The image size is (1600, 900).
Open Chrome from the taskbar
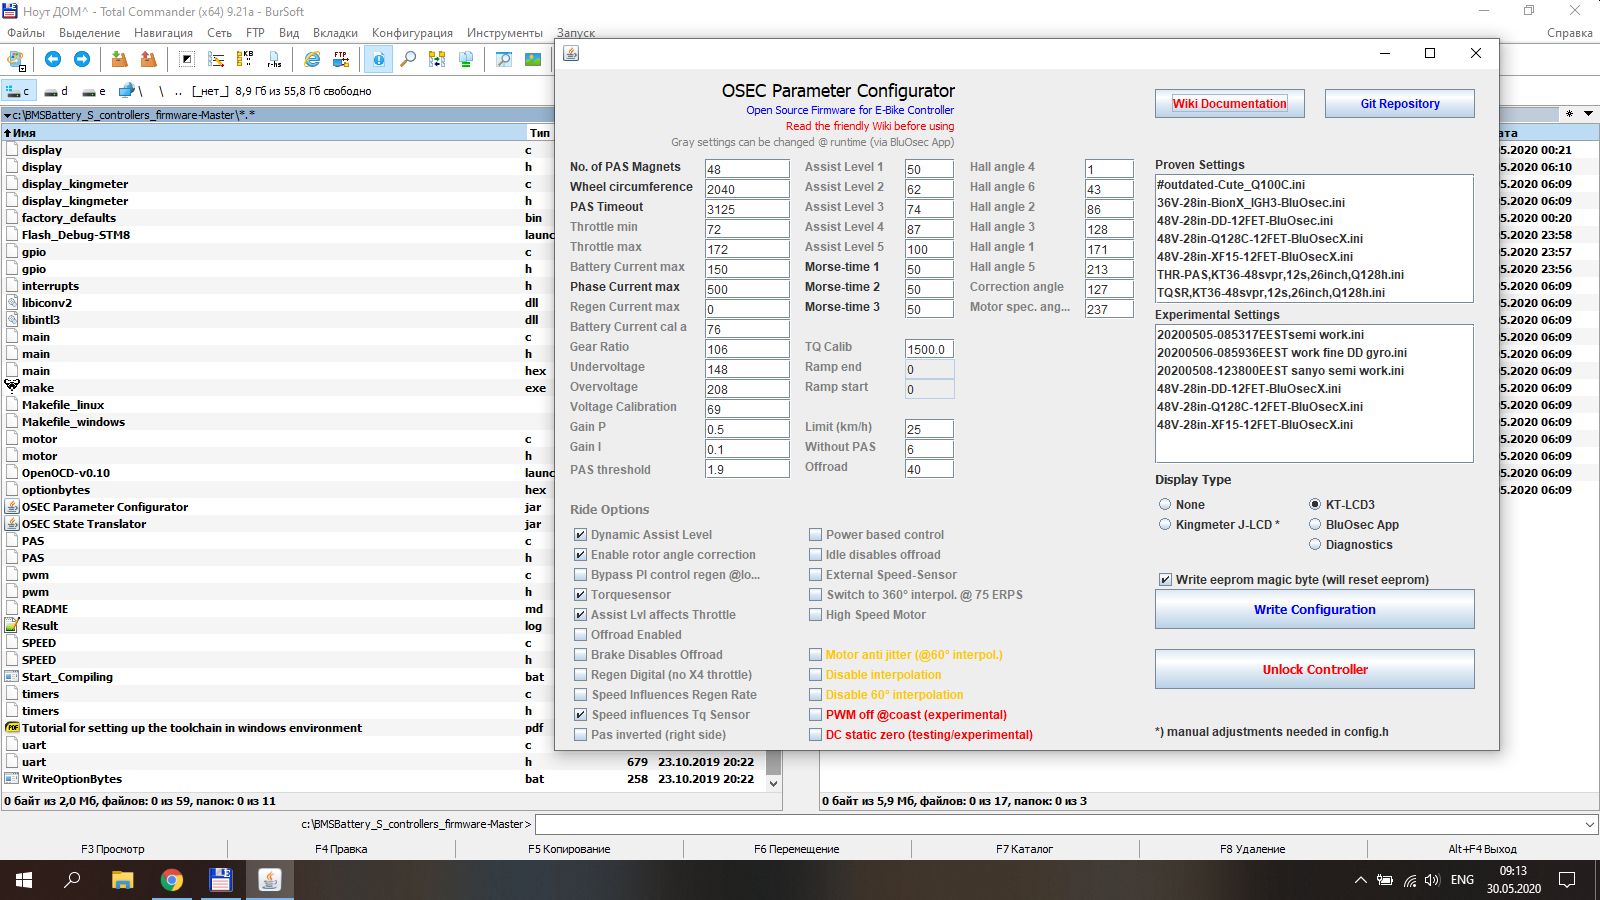(x=172, y=880)
